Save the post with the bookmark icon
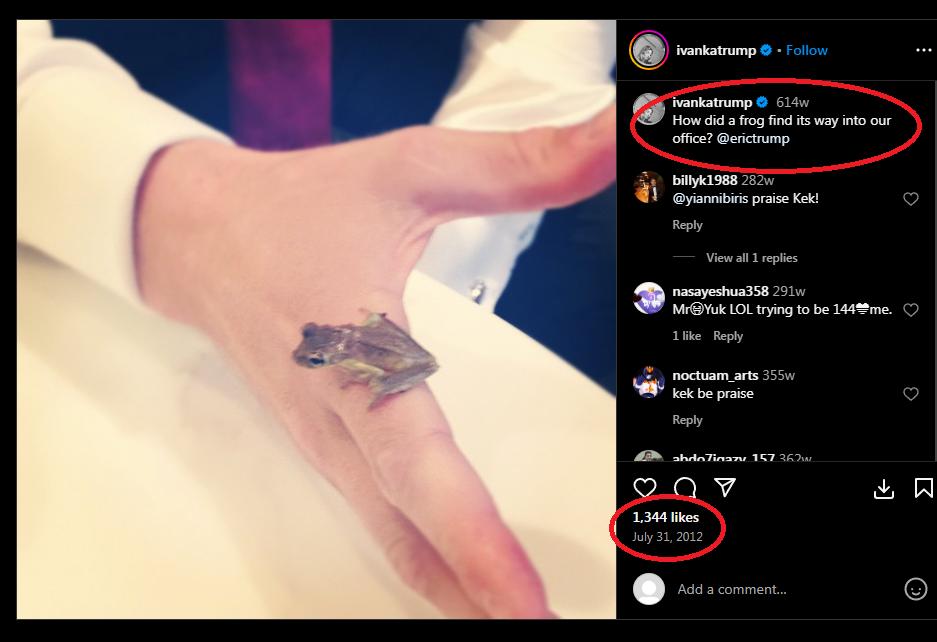This screenshot has height=642, width=937. [923, 488]
